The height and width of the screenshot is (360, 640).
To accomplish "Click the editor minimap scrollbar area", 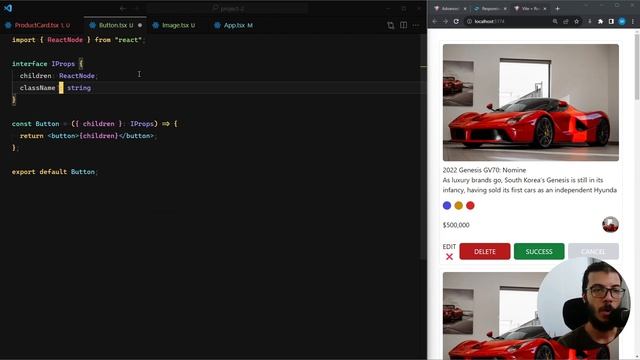I will pyautogui.click(x=423, y=147).
